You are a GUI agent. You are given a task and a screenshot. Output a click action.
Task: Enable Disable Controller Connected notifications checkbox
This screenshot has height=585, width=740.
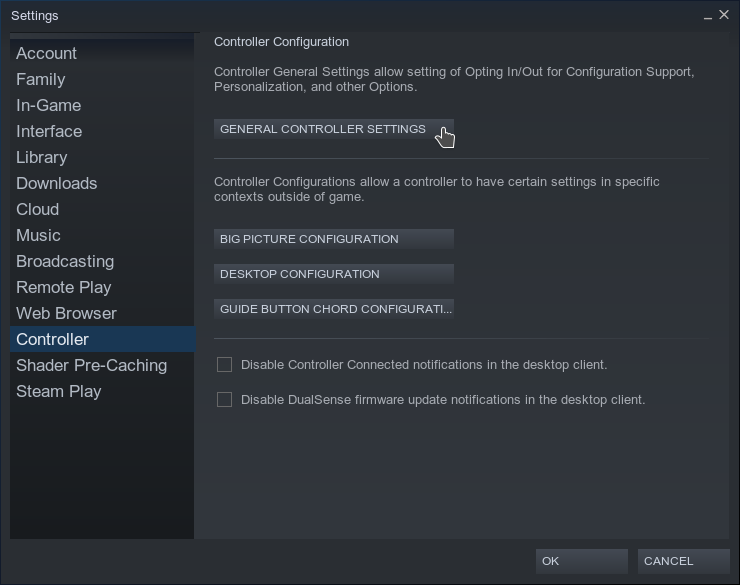coord(224,364)
